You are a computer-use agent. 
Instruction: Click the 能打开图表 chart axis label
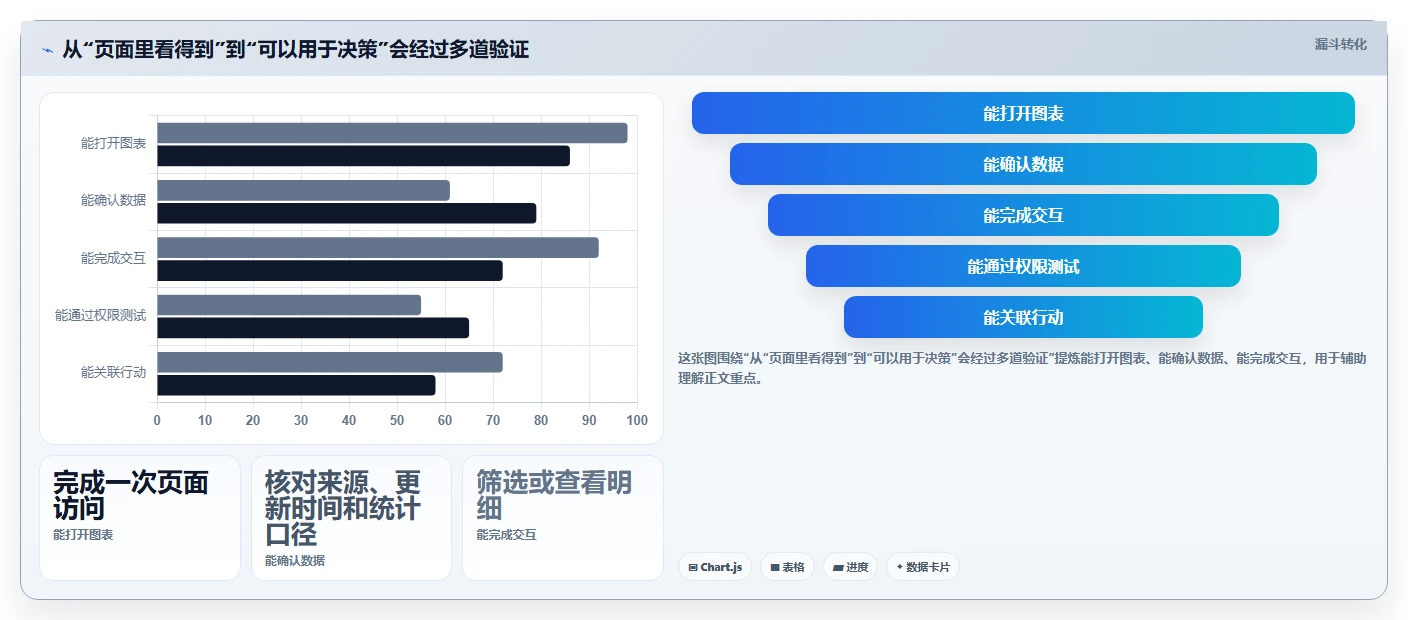coord(113,144)
